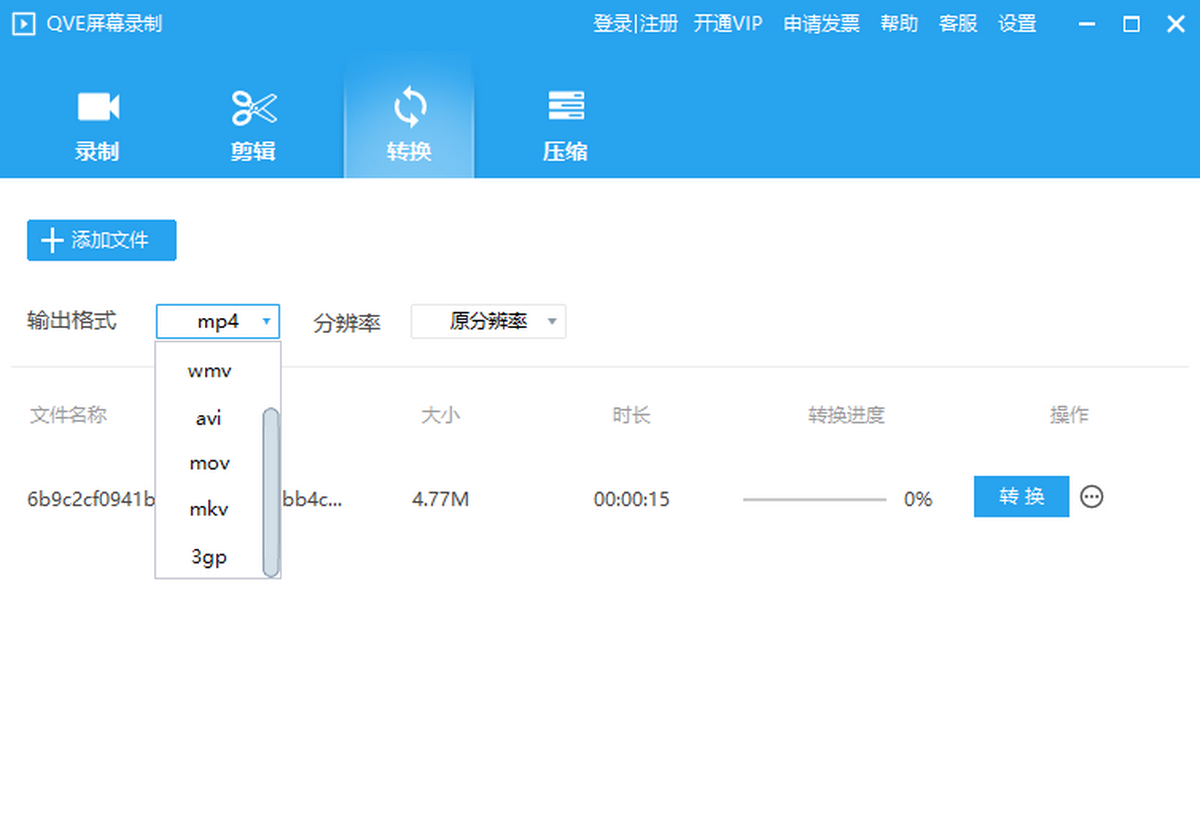Expand the 原分辨率 resolution dropdown
This screenshot has height=818, width=1200.
[488, 322]
